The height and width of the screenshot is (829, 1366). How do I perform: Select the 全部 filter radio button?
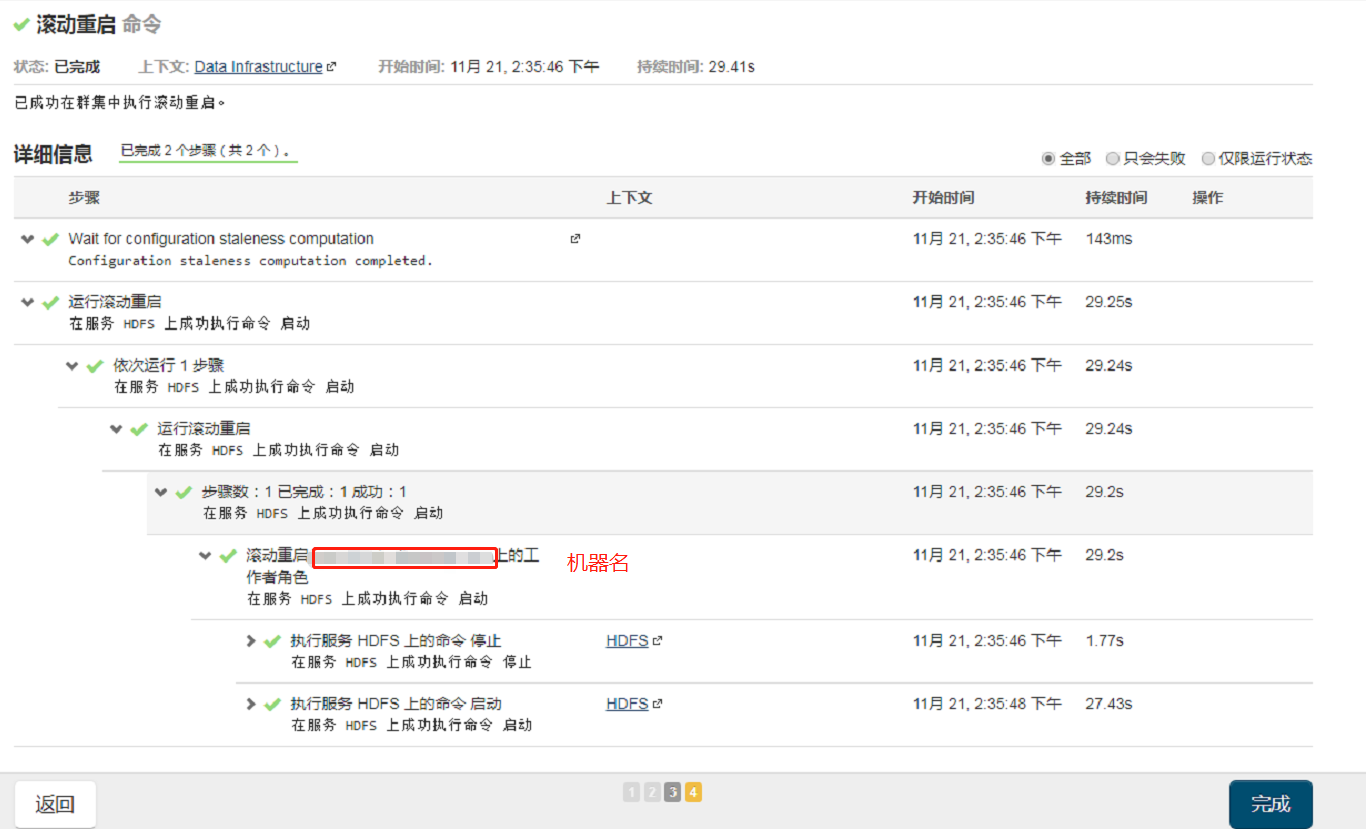coord(1048,158)
